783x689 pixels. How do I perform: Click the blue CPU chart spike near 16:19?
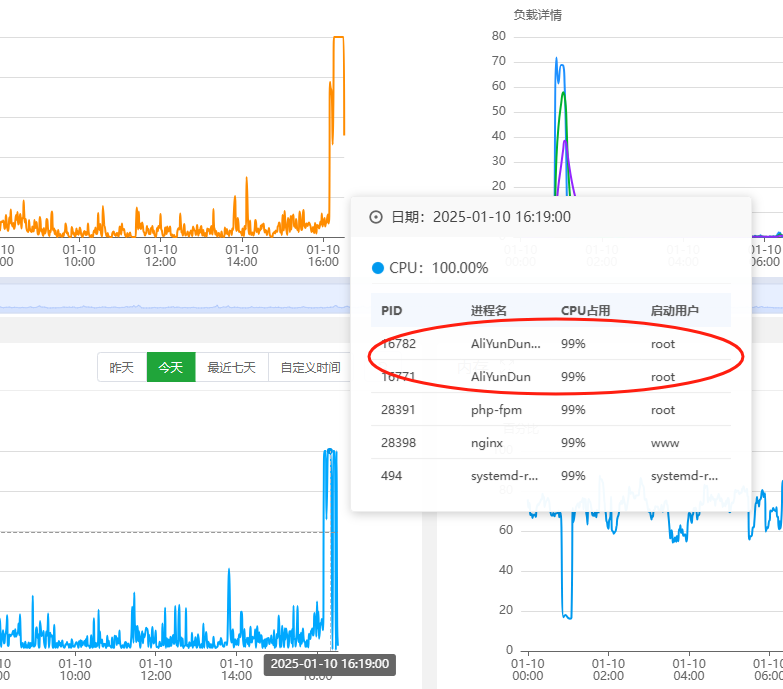tap(330, 451)
